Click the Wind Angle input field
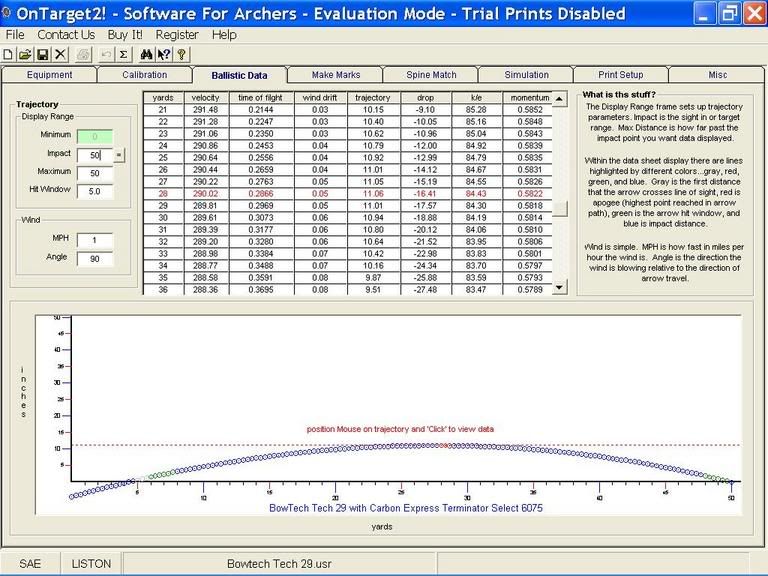 (95, 259)
